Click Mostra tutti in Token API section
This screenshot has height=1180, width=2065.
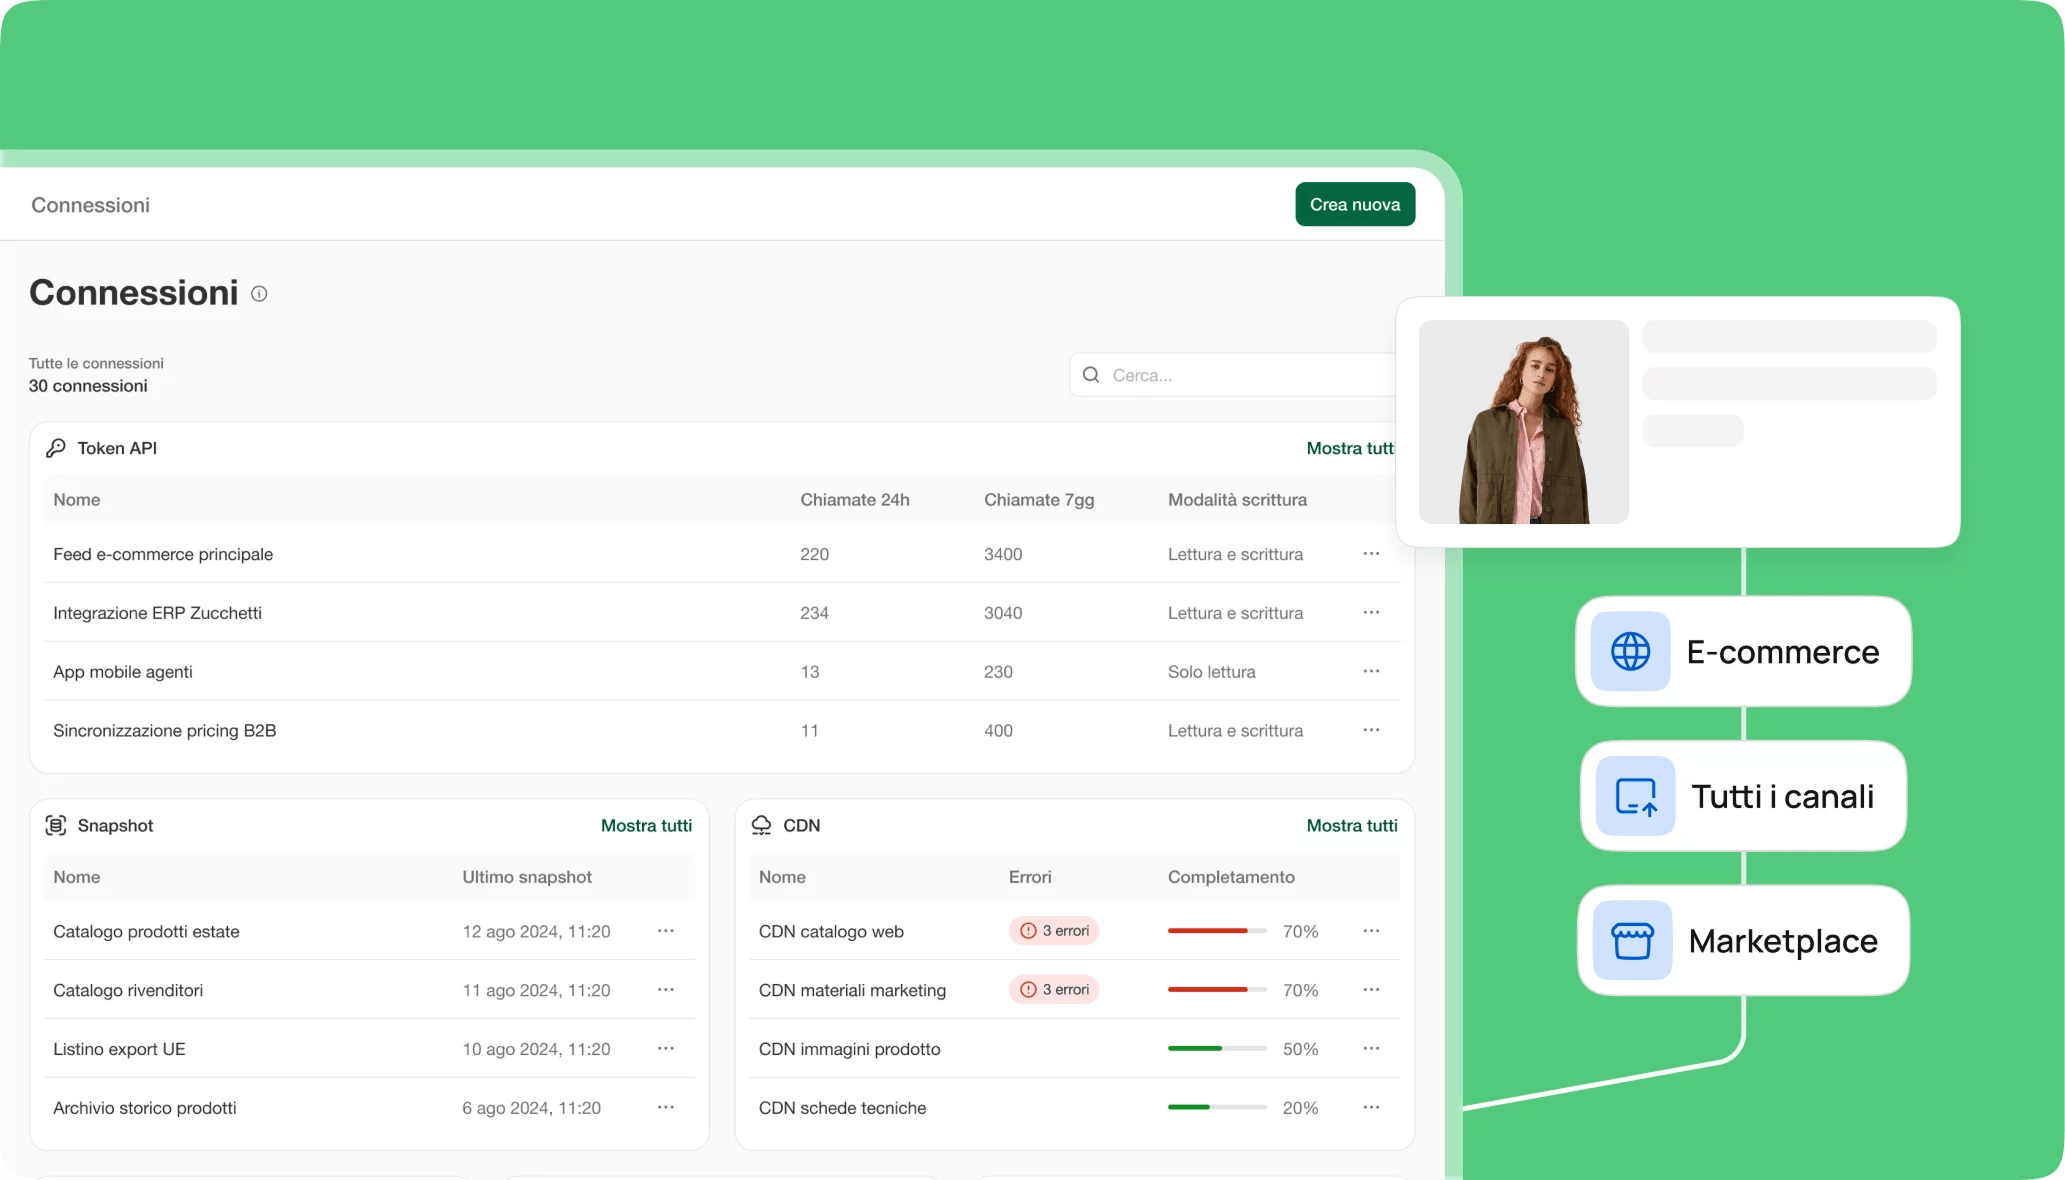(x=1350, y=448)
